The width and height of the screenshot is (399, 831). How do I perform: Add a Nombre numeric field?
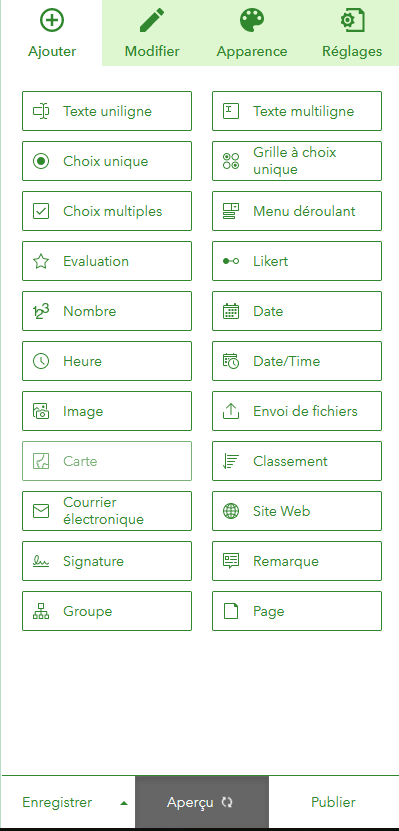click(107, 311)
